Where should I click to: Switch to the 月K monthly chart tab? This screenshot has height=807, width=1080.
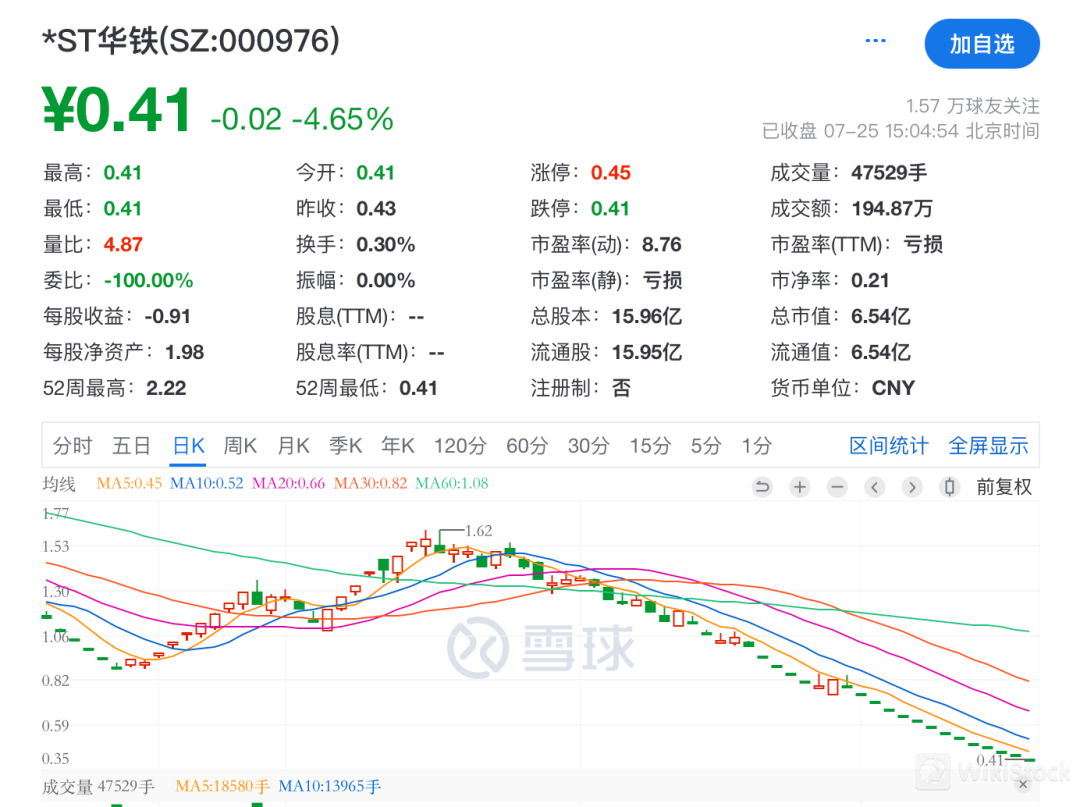[294, 446]
